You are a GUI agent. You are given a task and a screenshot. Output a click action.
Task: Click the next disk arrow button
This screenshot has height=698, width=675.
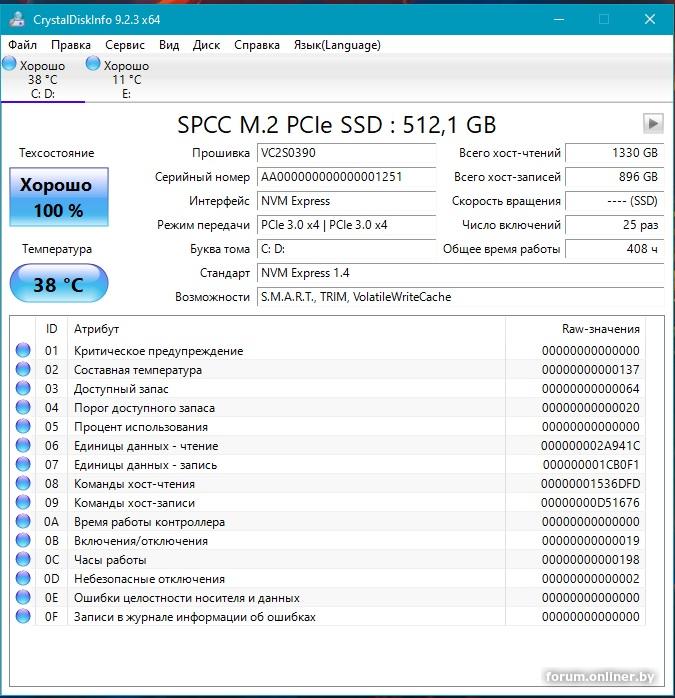[653, 123]
